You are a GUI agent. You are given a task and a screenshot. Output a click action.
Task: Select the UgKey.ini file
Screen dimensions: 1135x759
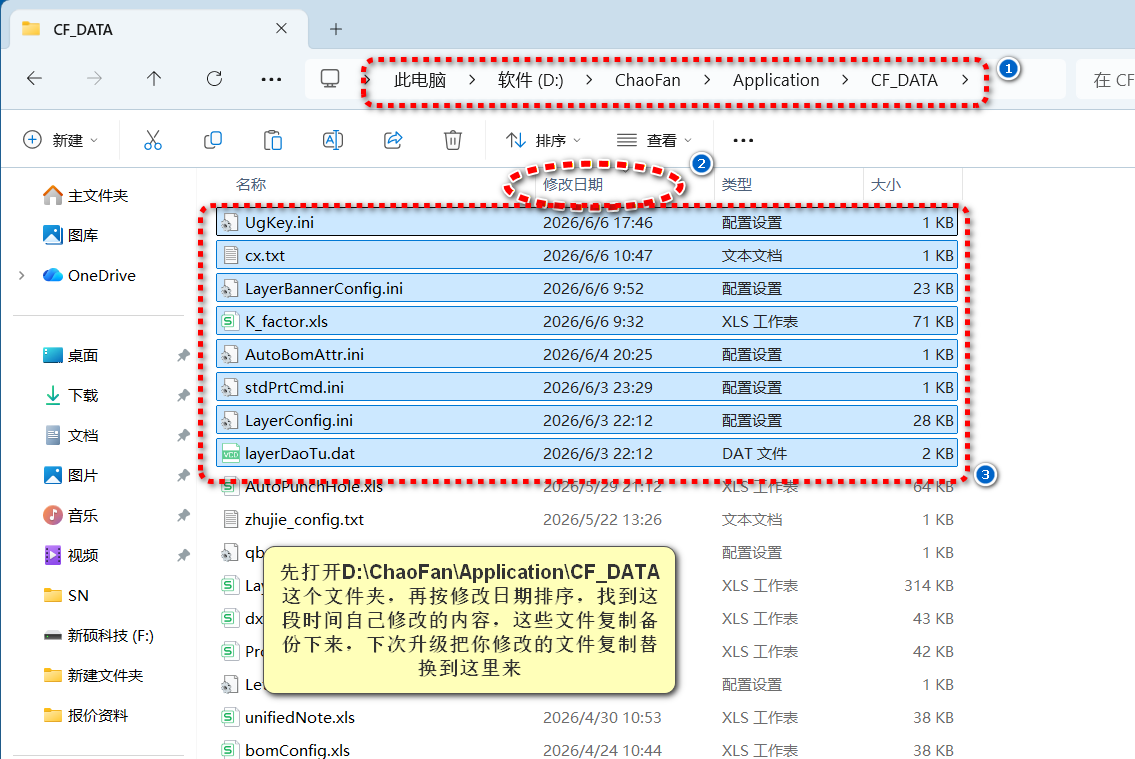point(586,222)
